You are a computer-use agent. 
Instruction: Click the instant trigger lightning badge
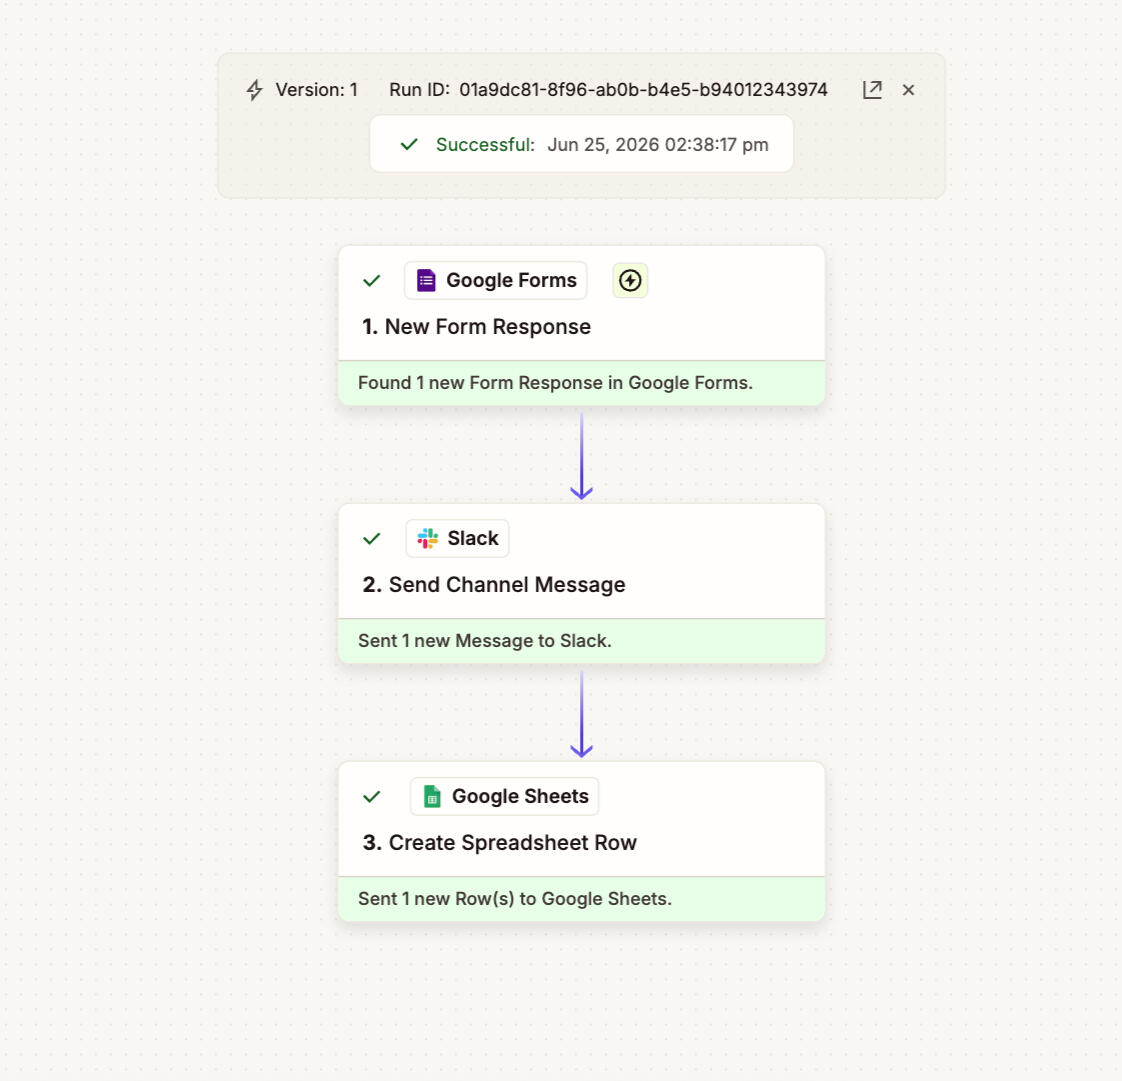(630, 280)
